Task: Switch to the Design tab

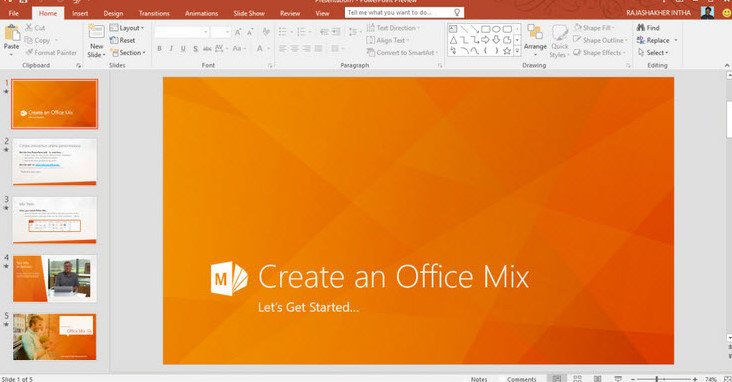Action: coord(113,13)
